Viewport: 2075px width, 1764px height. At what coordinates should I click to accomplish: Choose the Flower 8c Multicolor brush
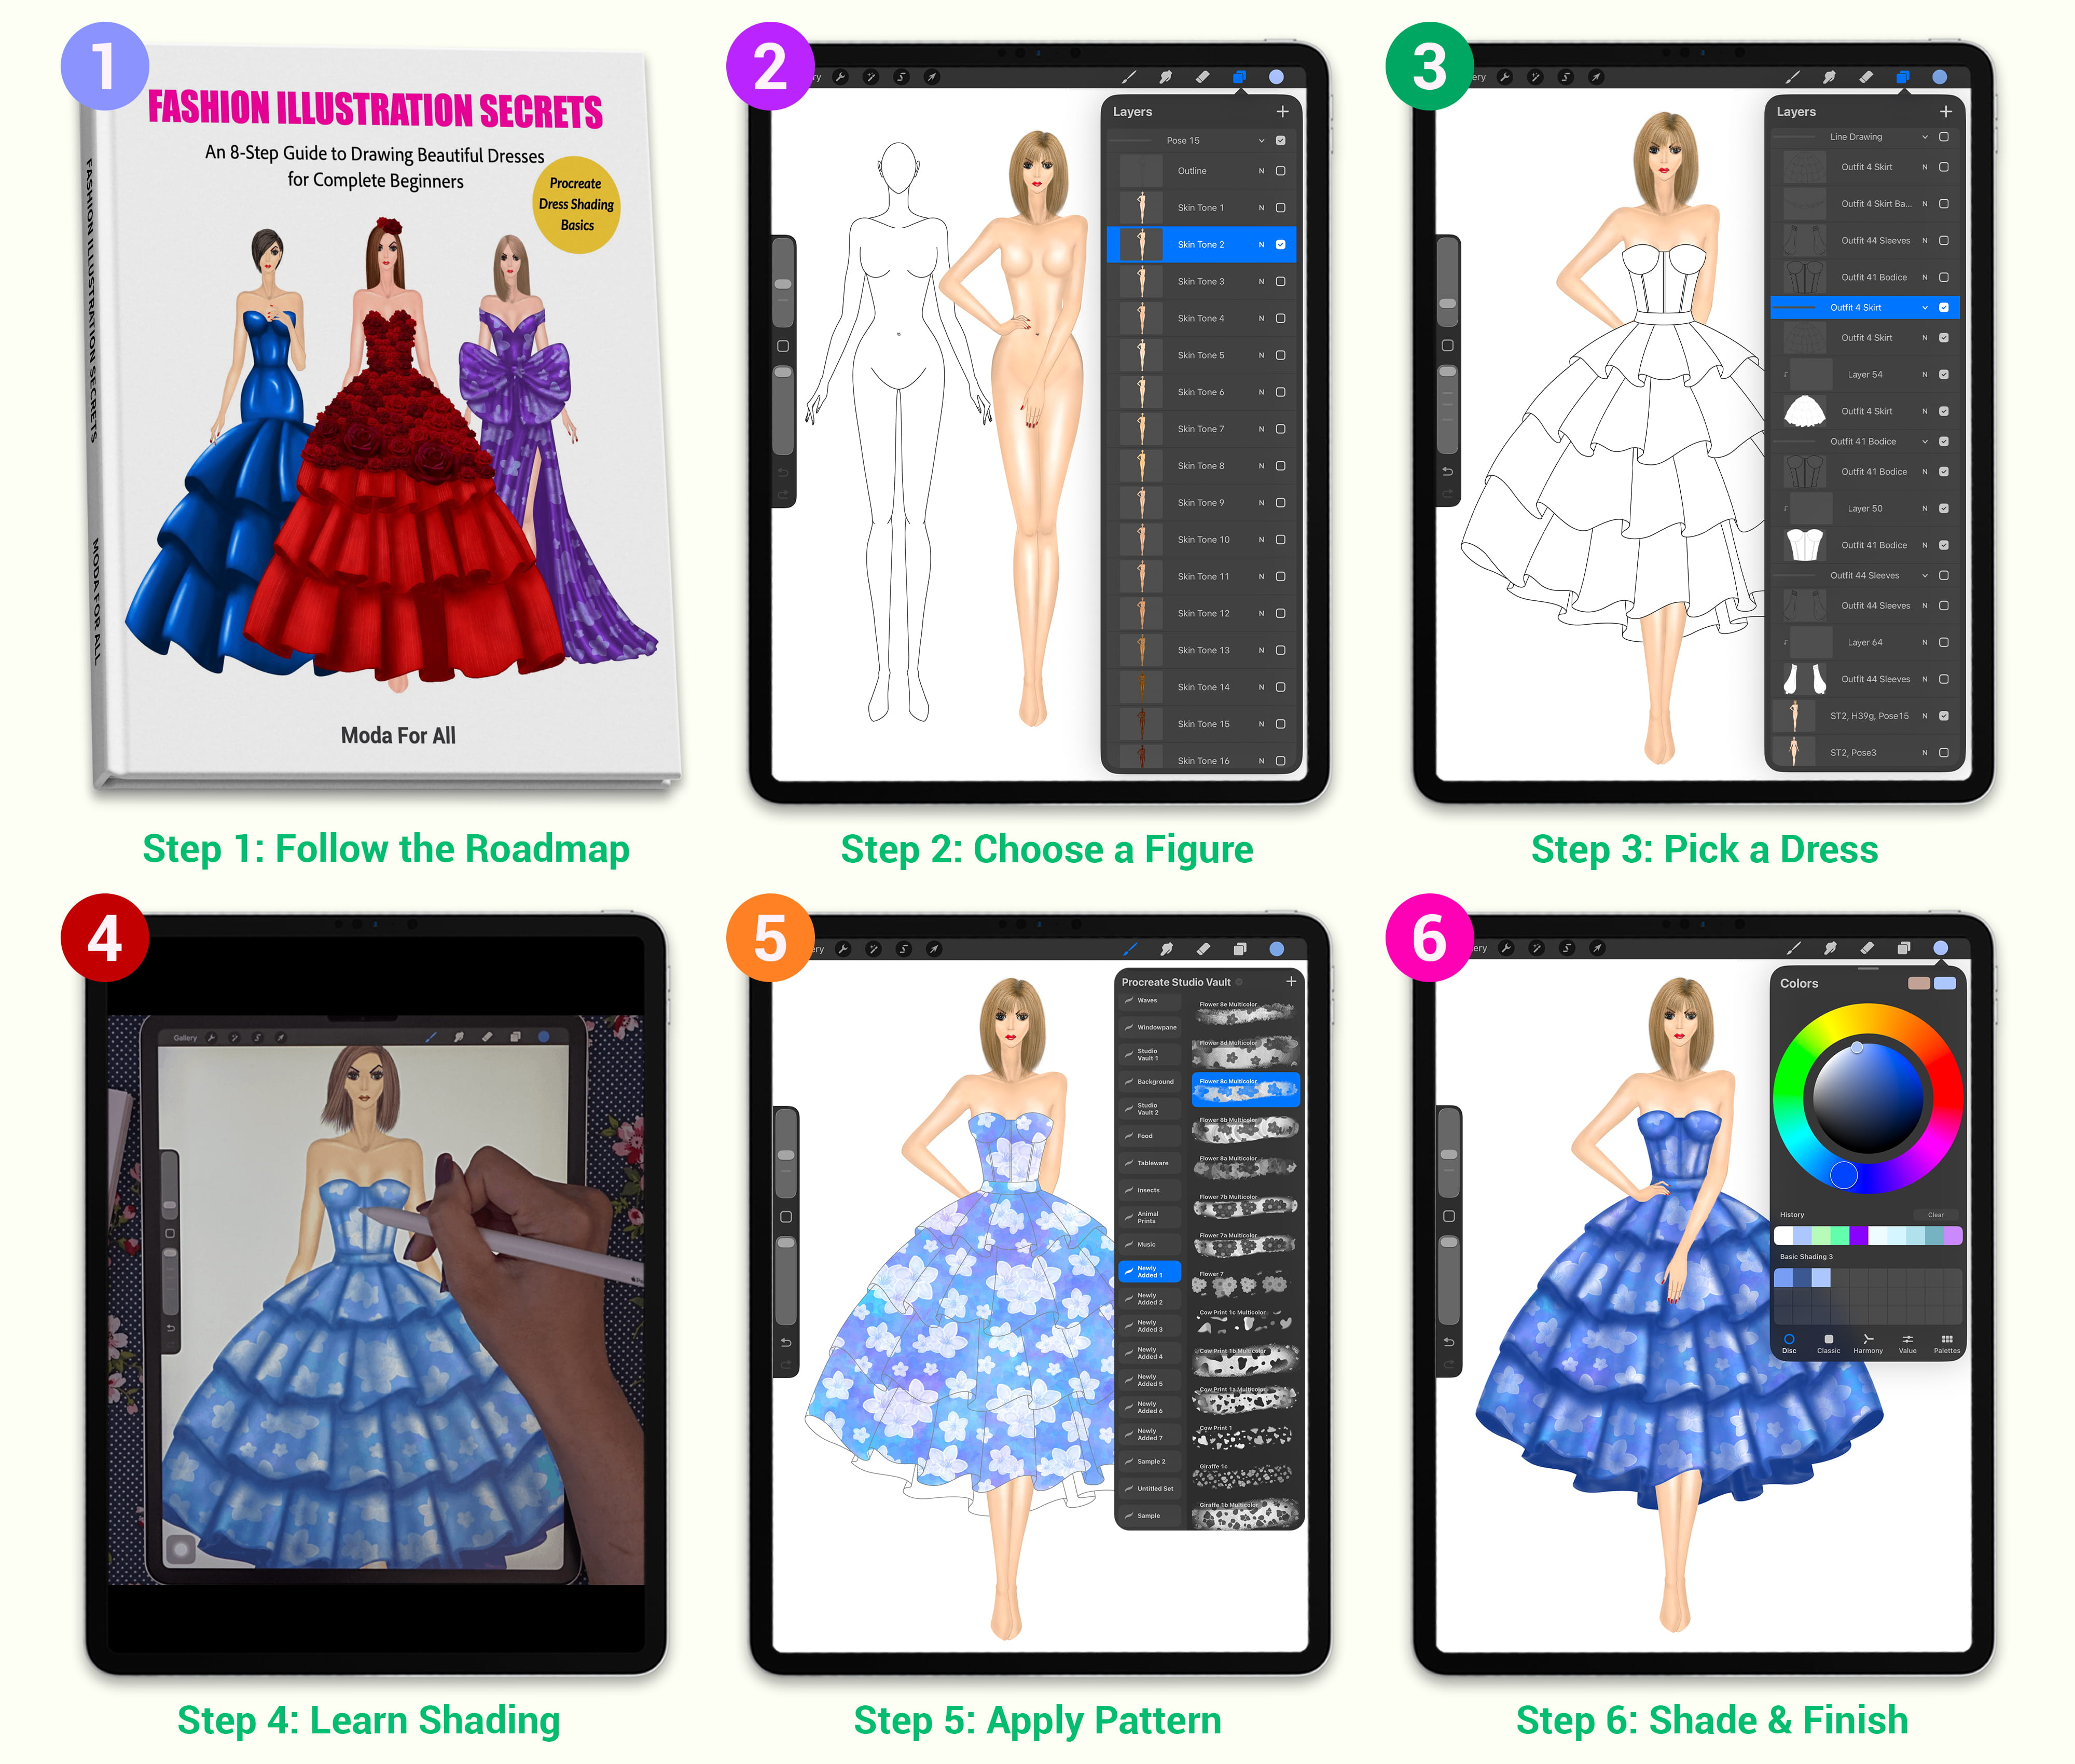(1245, 1090)
